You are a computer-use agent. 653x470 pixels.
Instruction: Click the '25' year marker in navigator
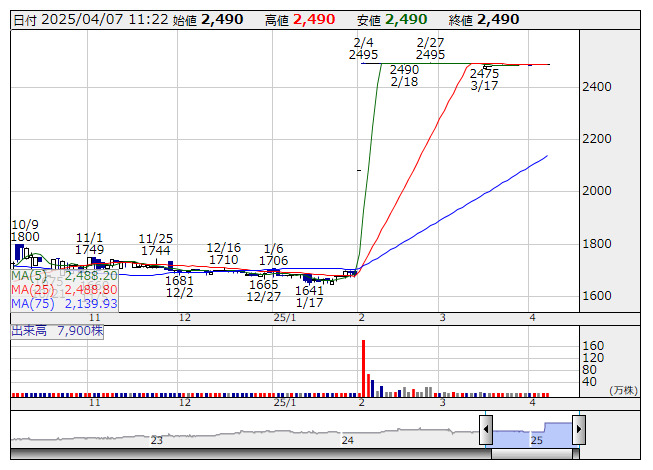pyautogui.click(x=536, y=440)
